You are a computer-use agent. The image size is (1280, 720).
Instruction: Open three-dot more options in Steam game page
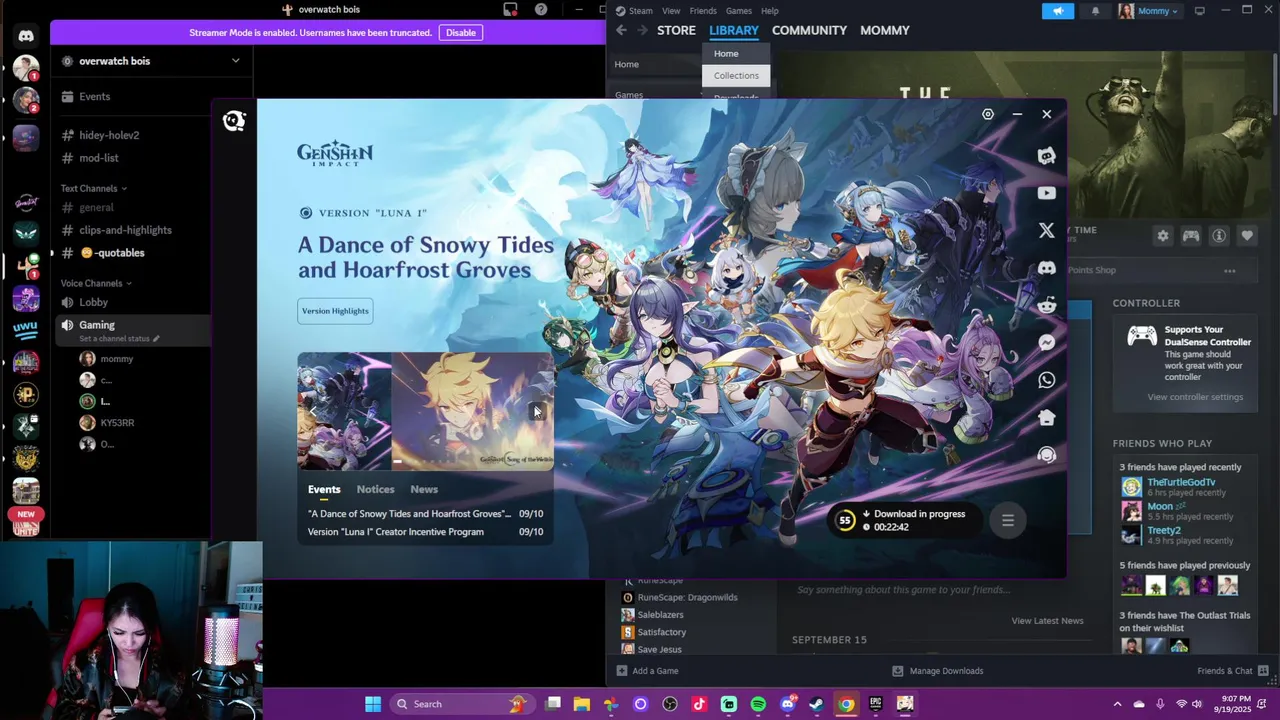(x=1230, y=270)
